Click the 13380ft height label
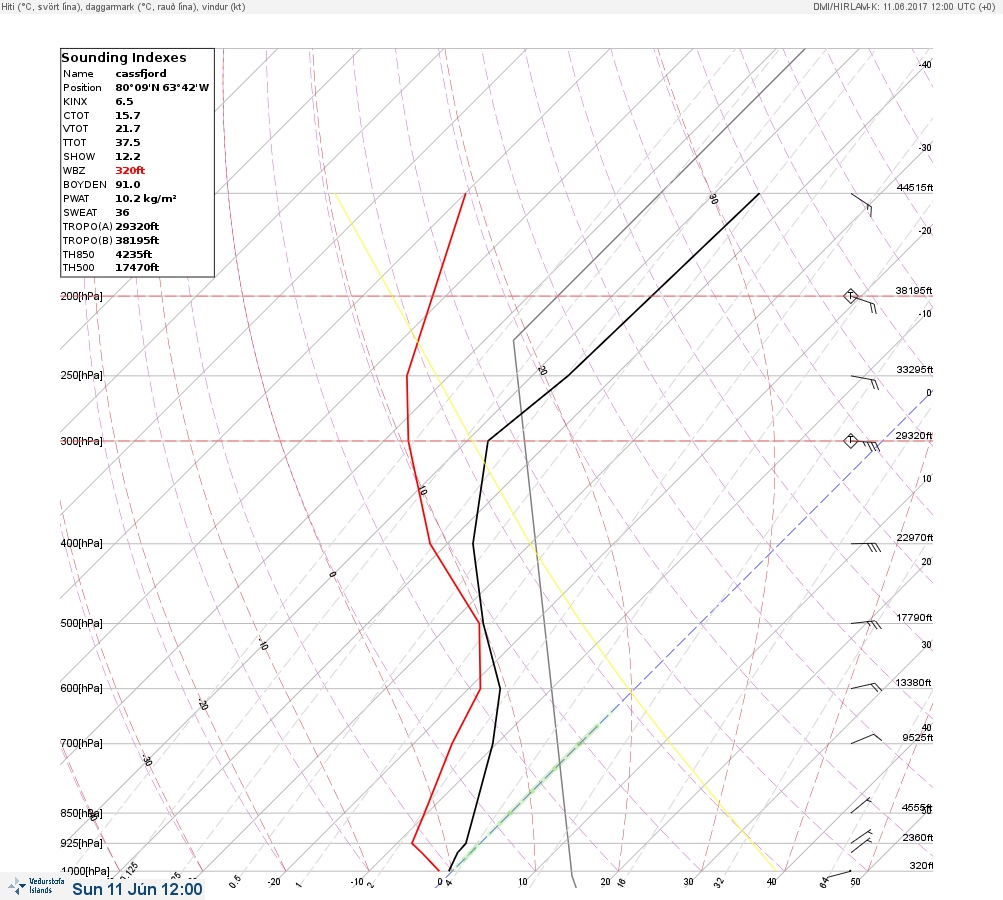Screen dimensions: 1003x900 [x=913, y=683]
